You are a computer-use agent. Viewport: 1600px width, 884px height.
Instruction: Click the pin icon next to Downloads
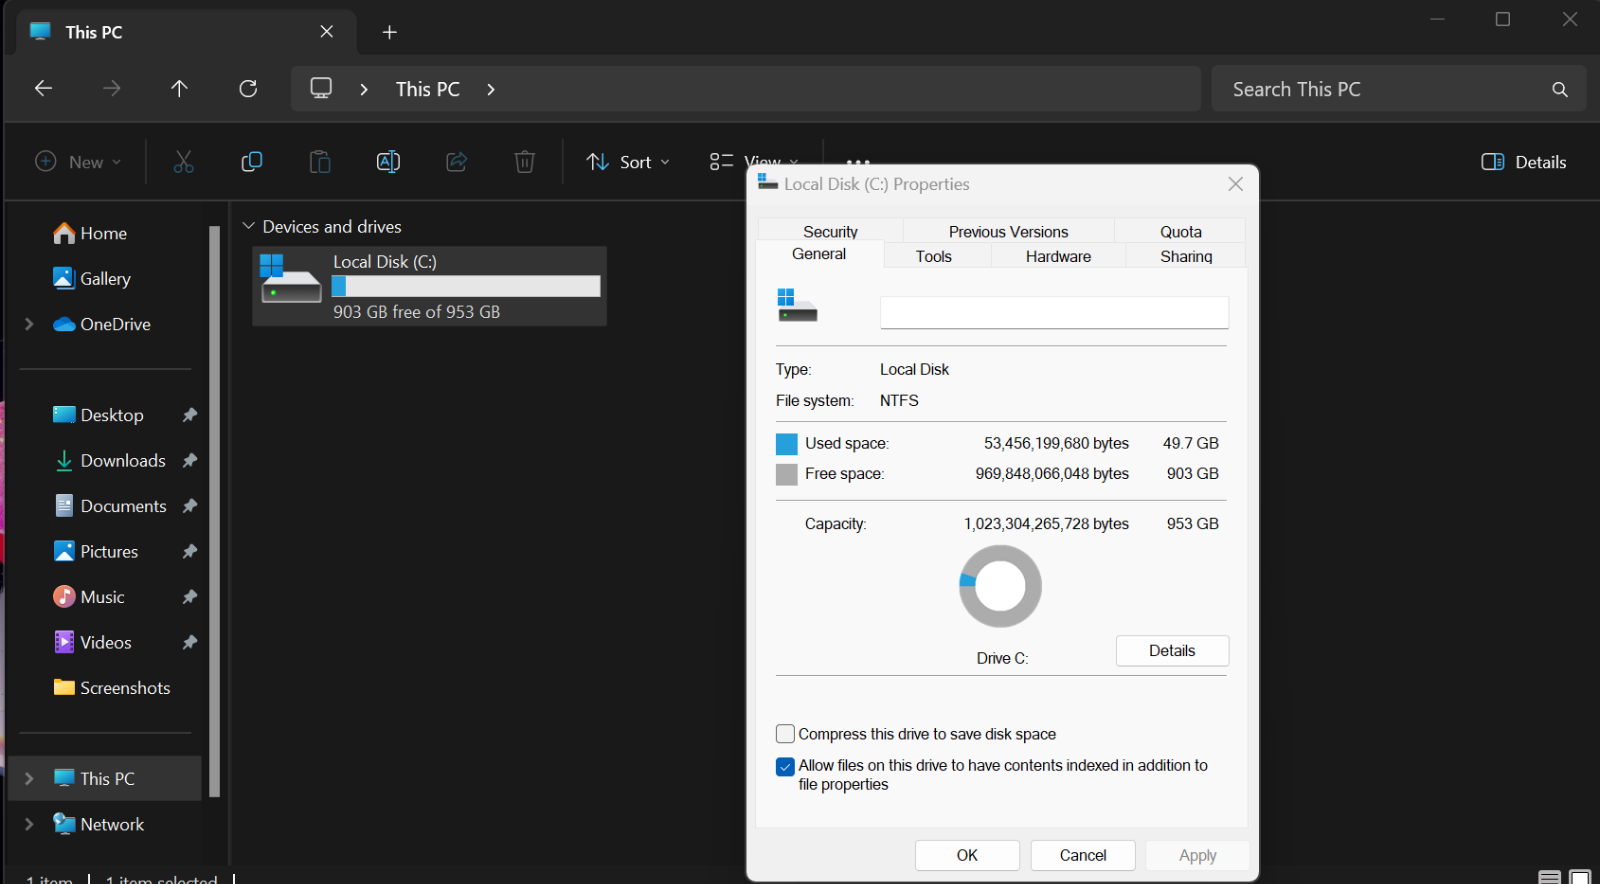(x=190, y=460)
